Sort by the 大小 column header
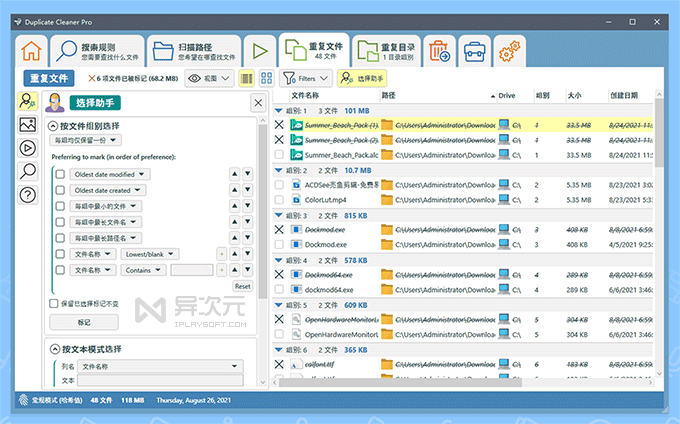The width and height of the screenshot is (680, 424). tap(574, 95)
